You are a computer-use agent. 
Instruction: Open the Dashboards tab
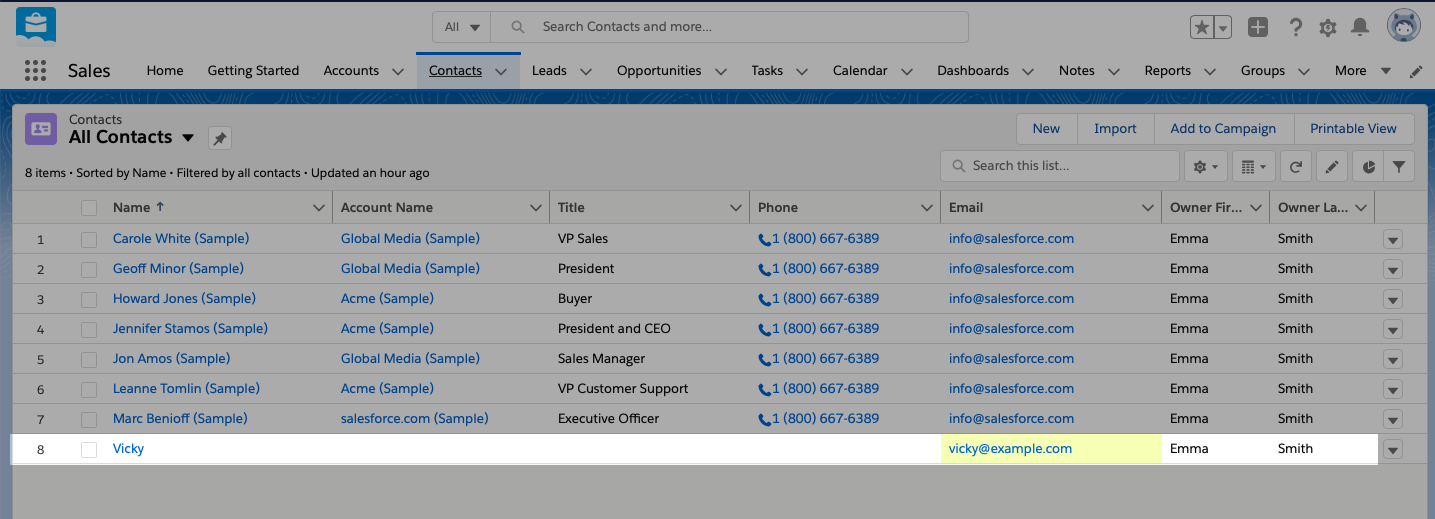[x=973, y=71]
